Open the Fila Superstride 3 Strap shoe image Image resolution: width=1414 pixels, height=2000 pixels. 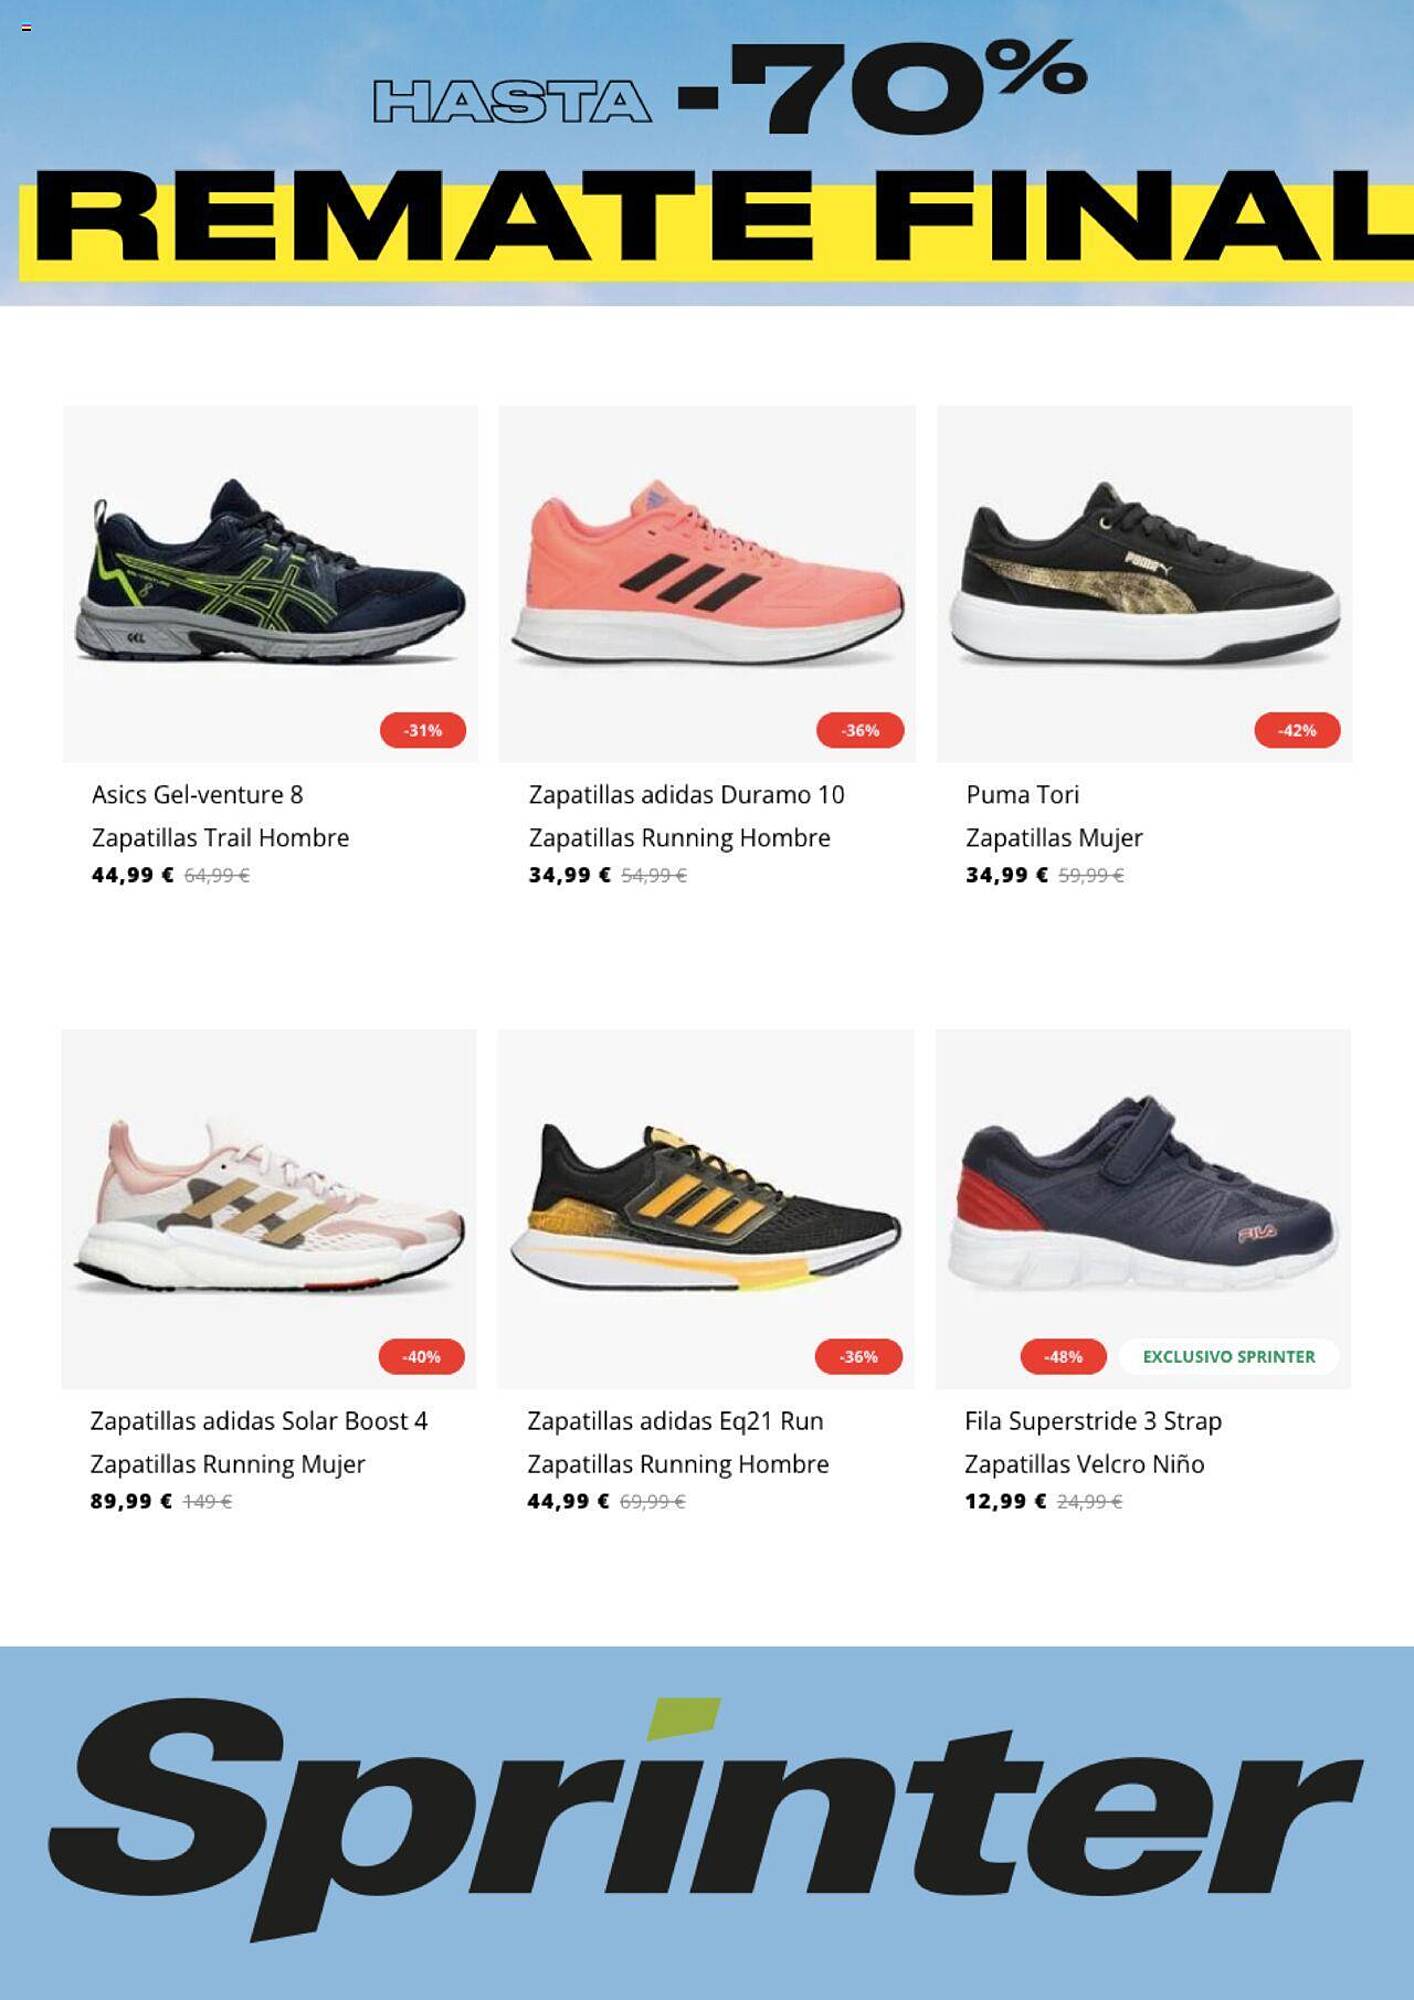(1143, 1209)
